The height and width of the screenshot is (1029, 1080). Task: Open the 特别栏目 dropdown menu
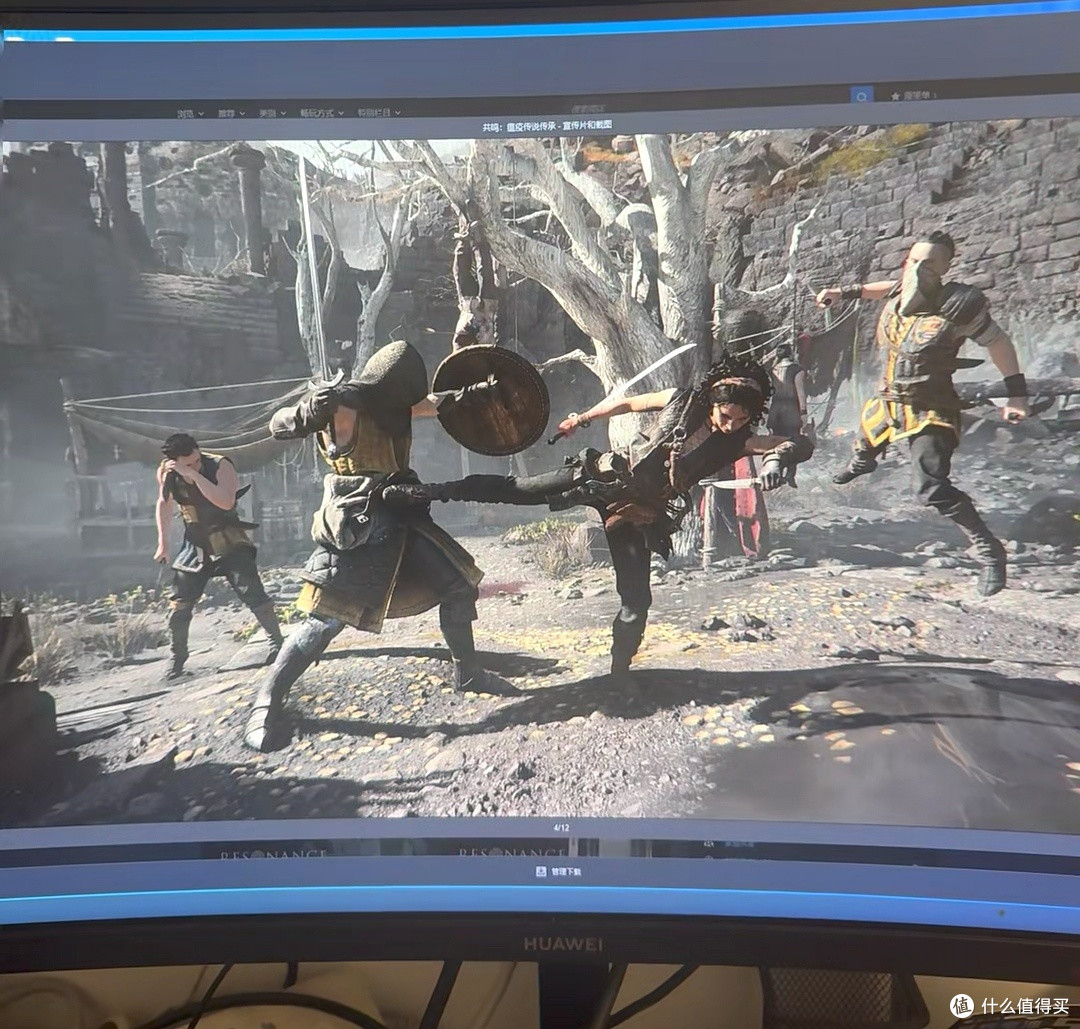[x=378, y=112]
